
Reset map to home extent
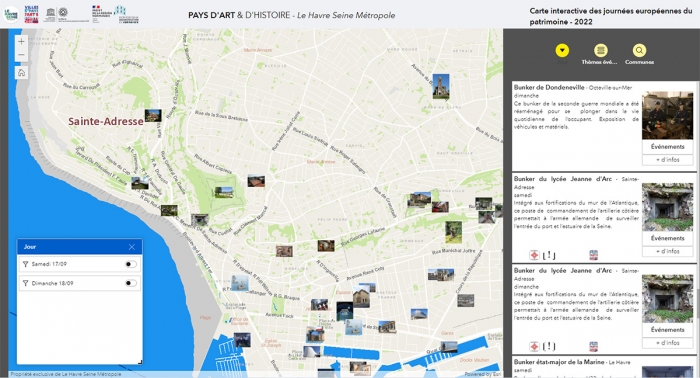pyautogui.click(x=21, y=73)
